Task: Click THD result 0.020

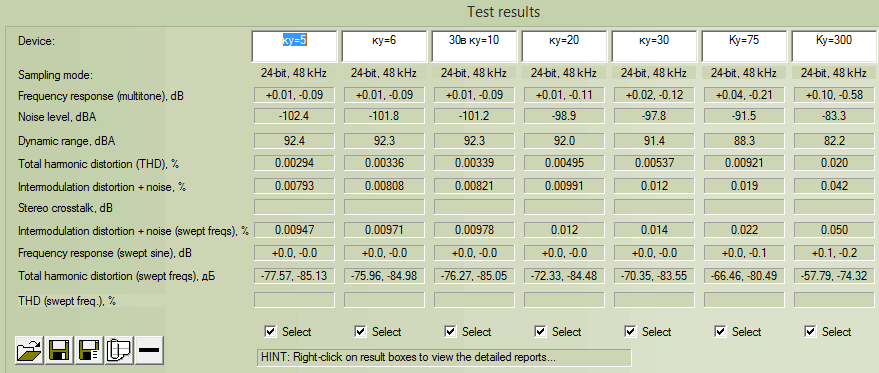Action: pos(834,163)
